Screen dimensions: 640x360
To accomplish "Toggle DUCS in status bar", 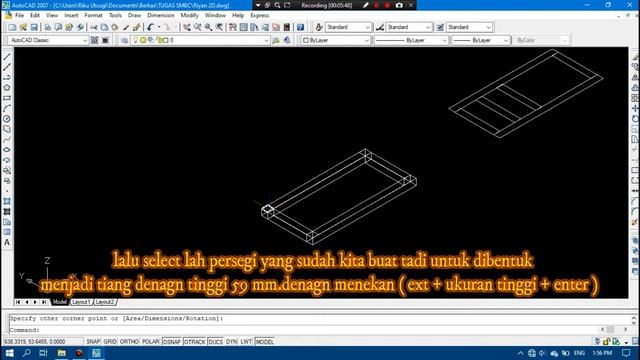I will point(216,342).
